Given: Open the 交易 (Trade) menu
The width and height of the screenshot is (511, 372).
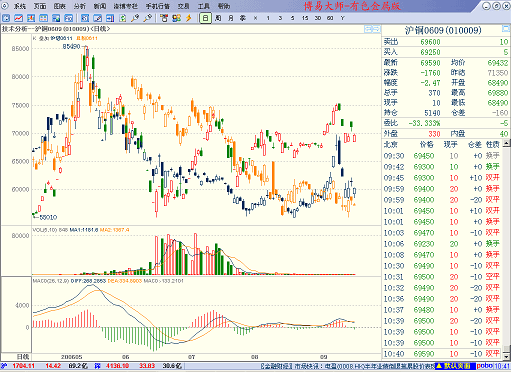Looking at the screenshot, I should (x=183, y=6).
